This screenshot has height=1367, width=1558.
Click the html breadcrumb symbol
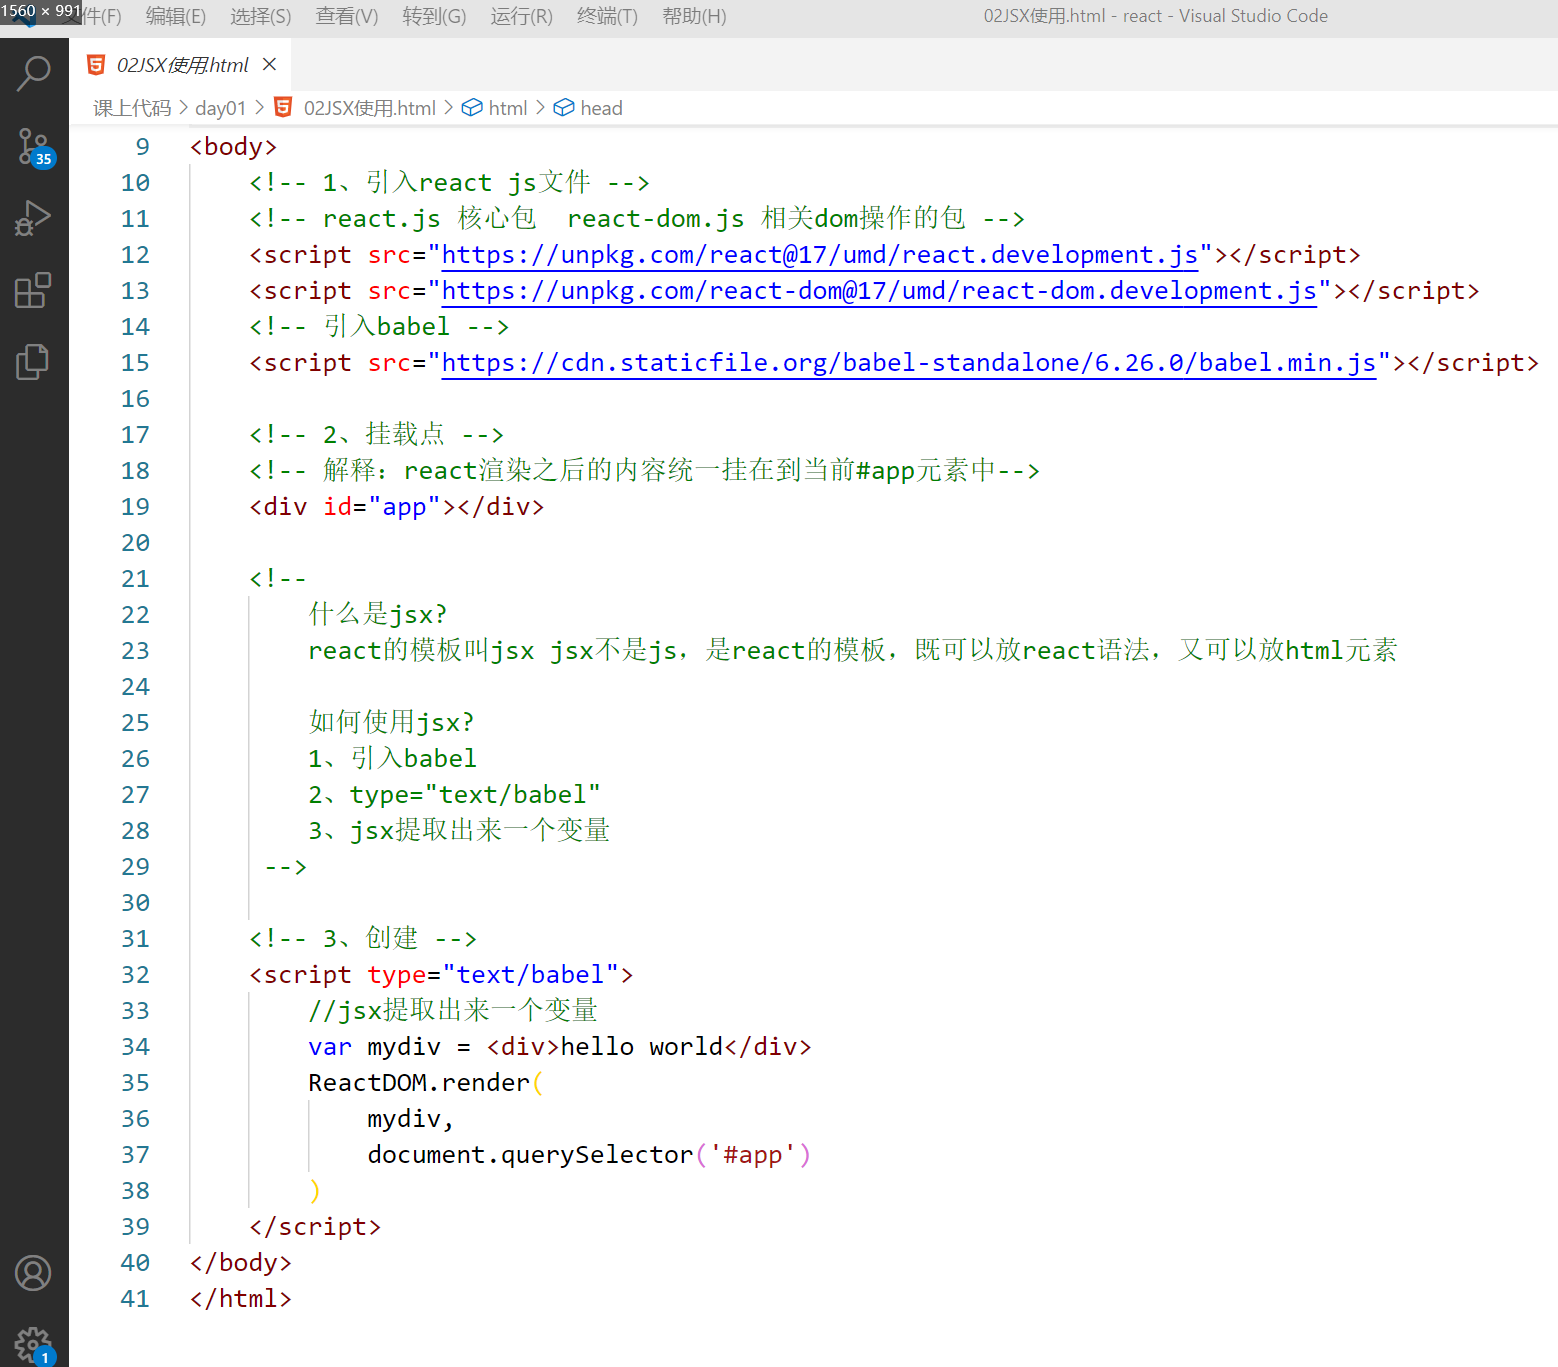point(495,108)
